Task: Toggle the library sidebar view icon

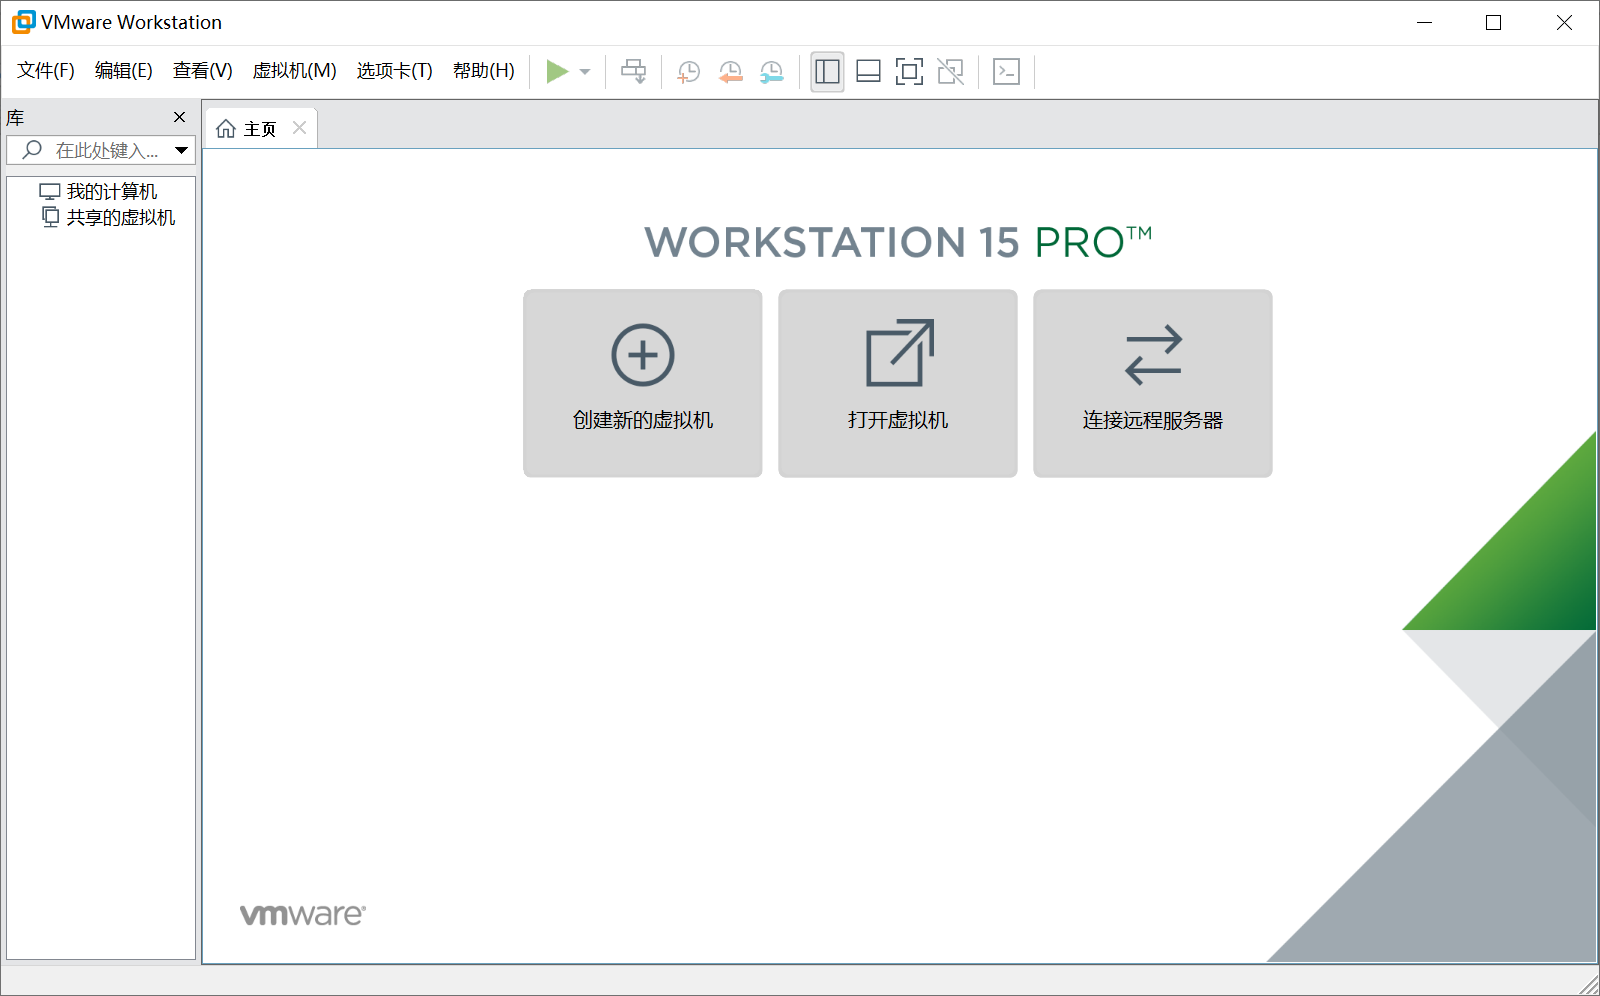Action: pos(827,71)
